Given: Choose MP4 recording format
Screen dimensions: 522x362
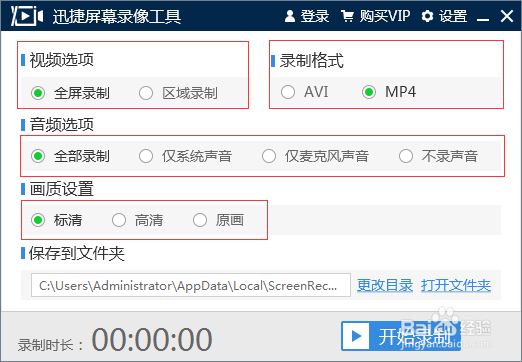Looking at the screenshot, I should tap(389, 92).
